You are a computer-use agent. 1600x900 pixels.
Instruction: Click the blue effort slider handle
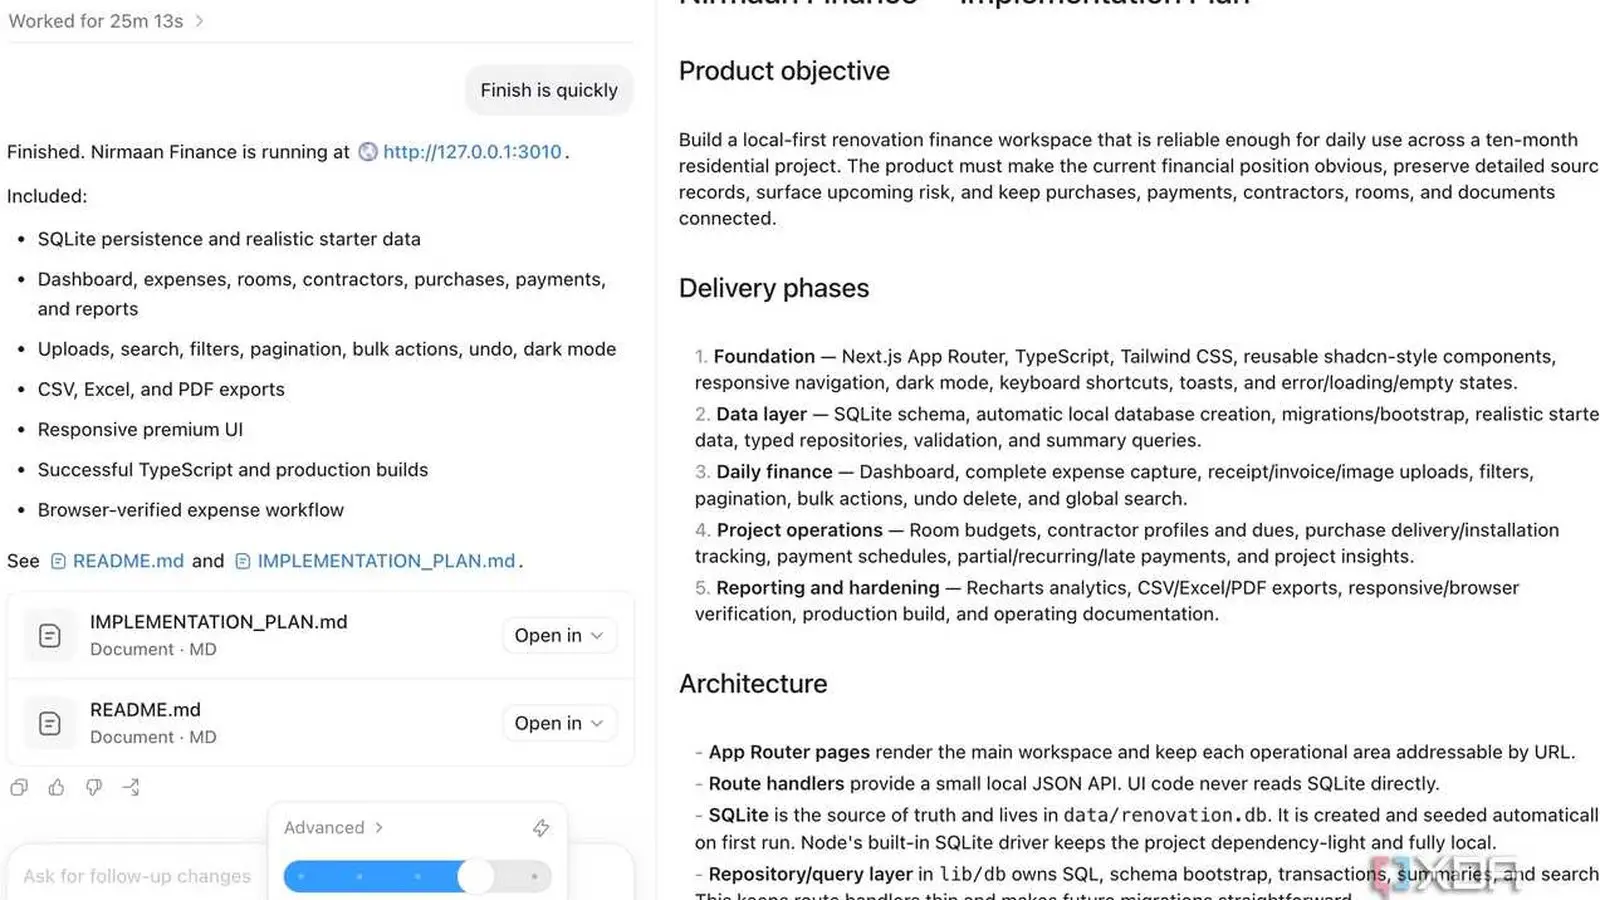pos(476,877)
